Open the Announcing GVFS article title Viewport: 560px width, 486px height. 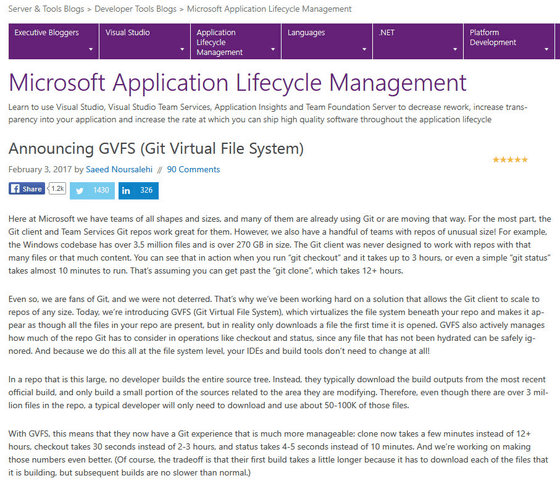click(156, 149)
